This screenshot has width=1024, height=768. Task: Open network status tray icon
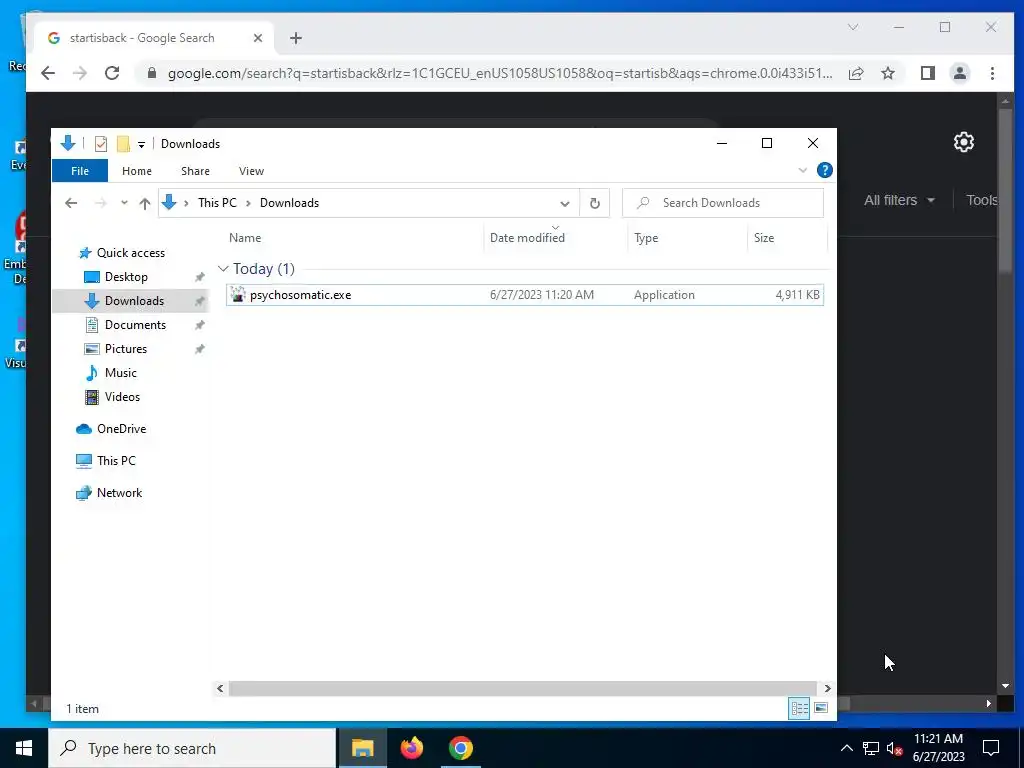pyautogui.click(x=871, y=748)
